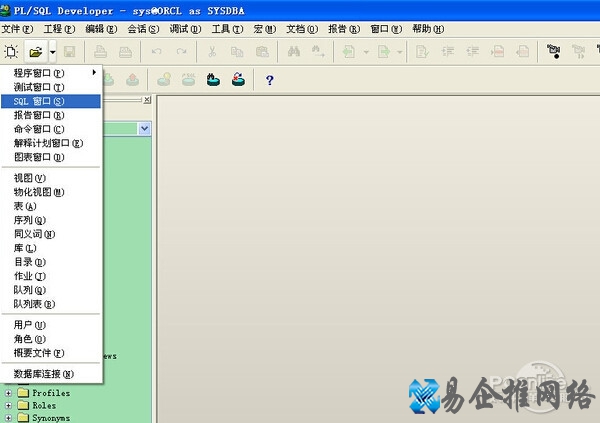Click the Find binoculars icon
This screenshot has height=423, width=600.
click(293, 51)
